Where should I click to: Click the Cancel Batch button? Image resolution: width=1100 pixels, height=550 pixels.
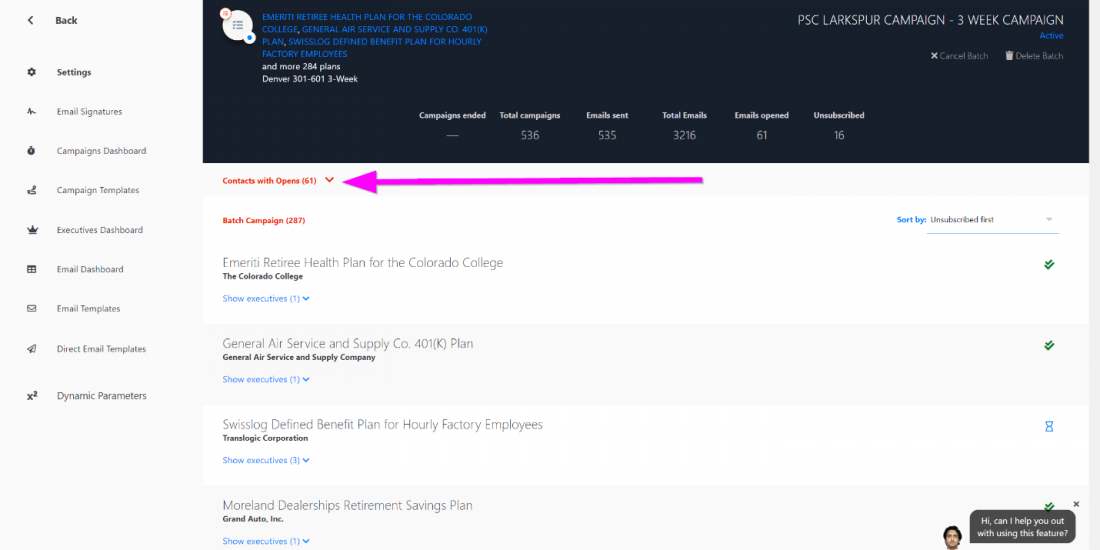[x=959, y=56]
